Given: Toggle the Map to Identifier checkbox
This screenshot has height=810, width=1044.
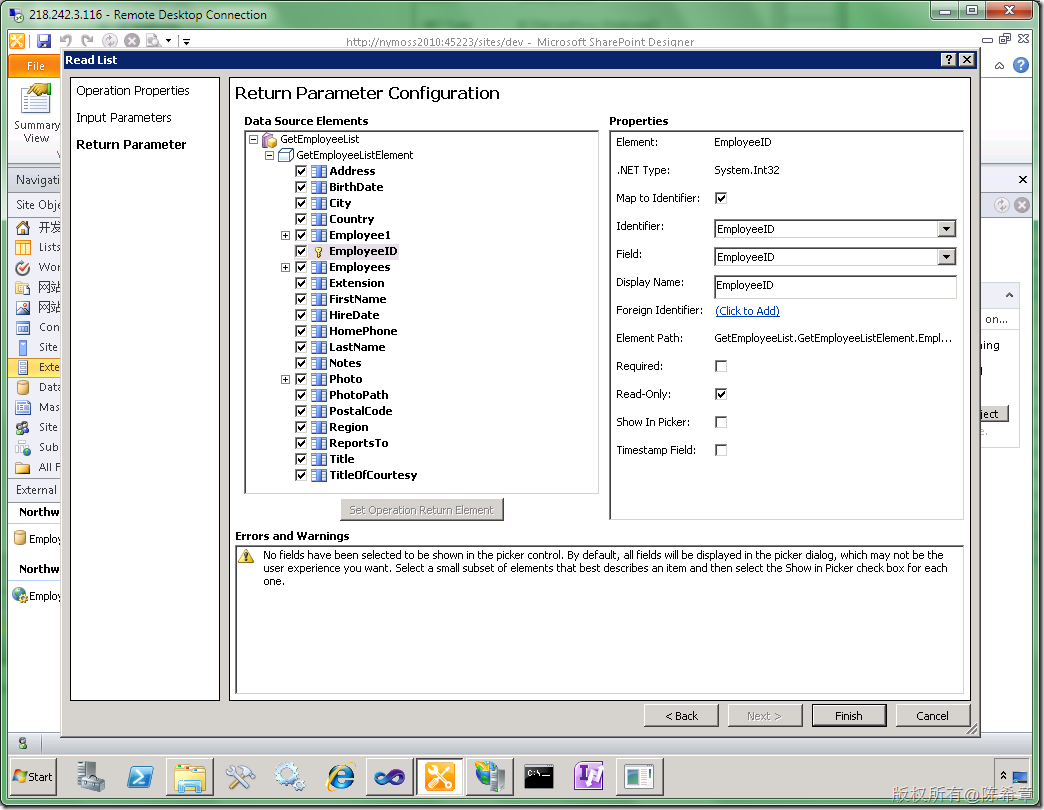Looking at the screenshot, I should coord(720,198).
